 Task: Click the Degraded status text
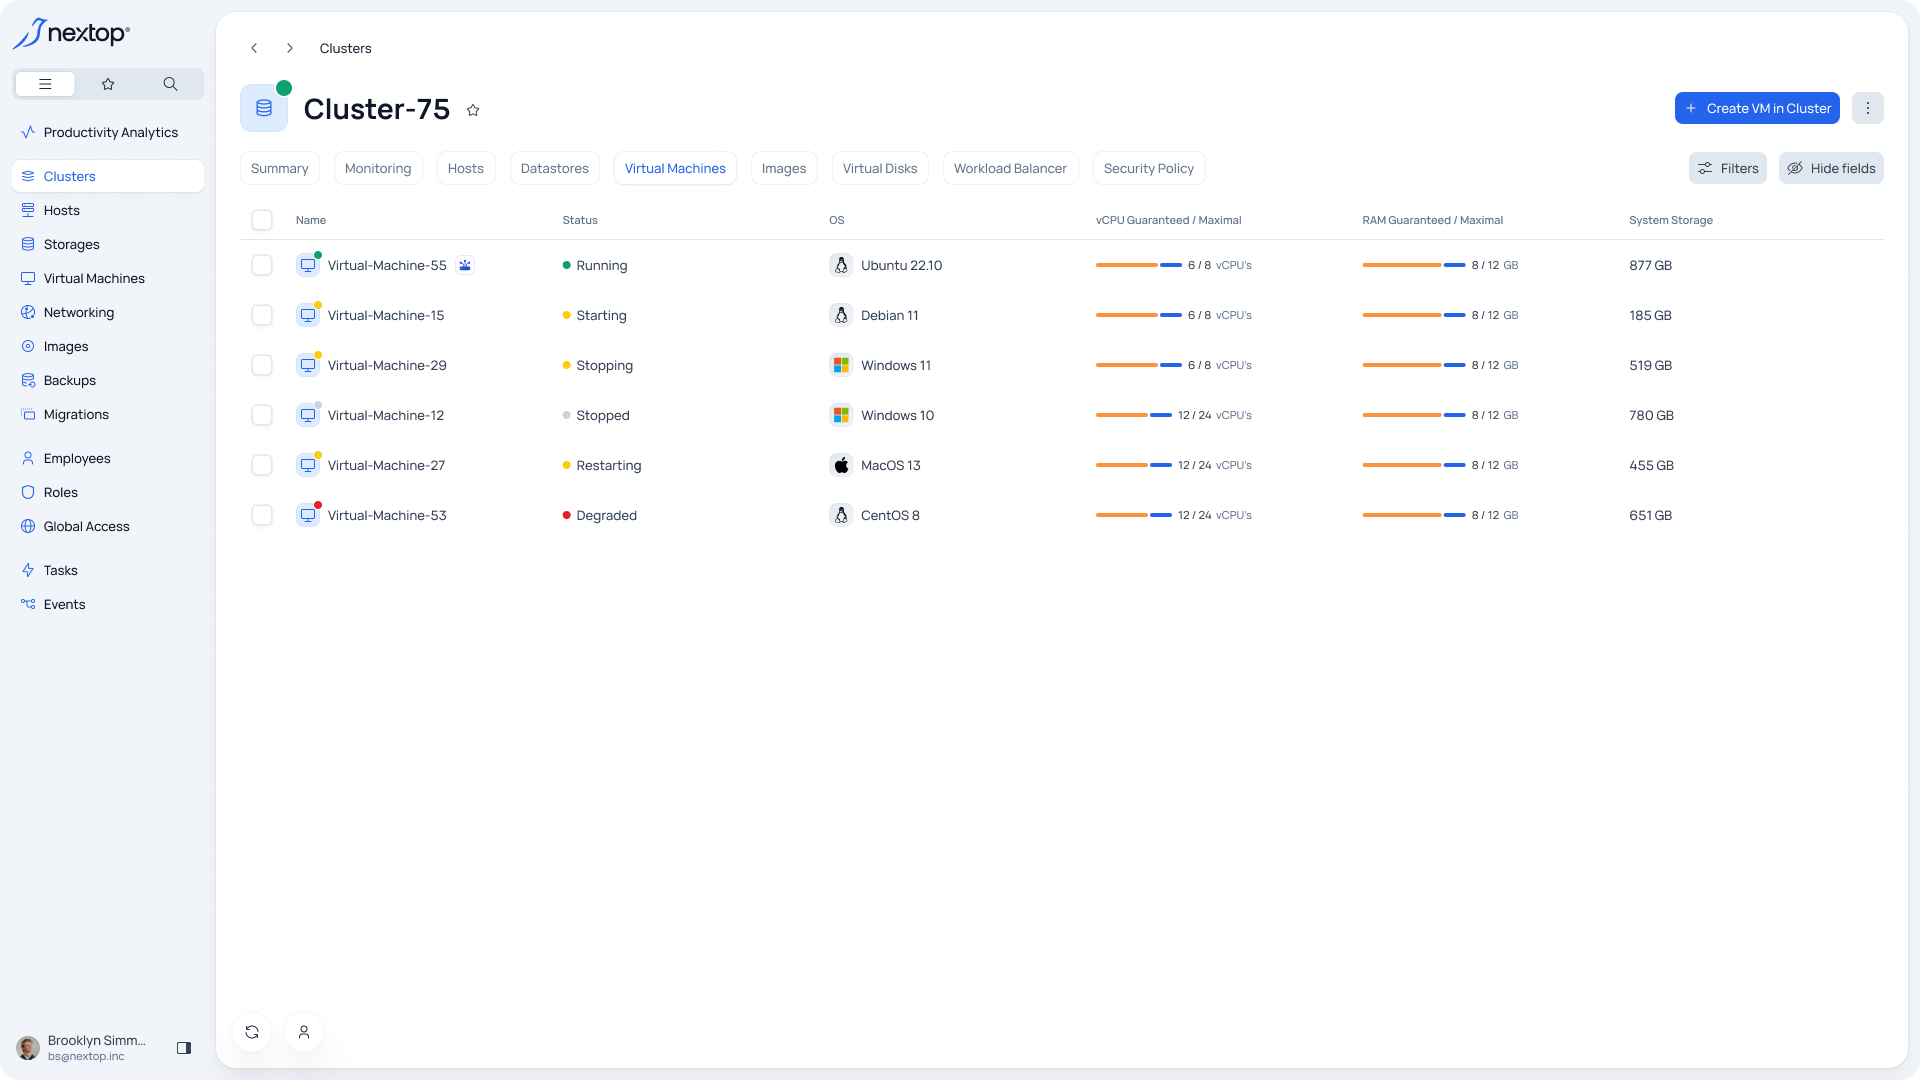pyautogui.click(x=606, y=515)
